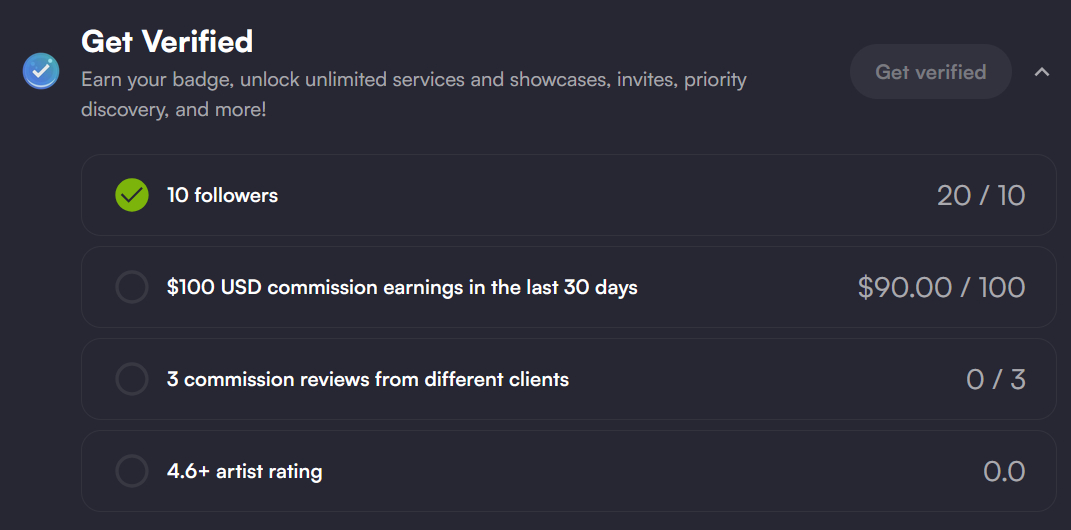Select the circle next to 4.6+ artist rating
Viewport: 1071px width, 530px height.
coord(132,471)
